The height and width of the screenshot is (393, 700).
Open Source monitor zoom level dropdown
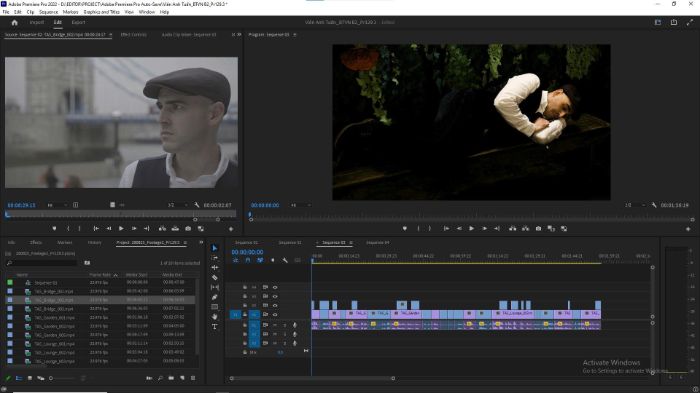coord(57,205)
